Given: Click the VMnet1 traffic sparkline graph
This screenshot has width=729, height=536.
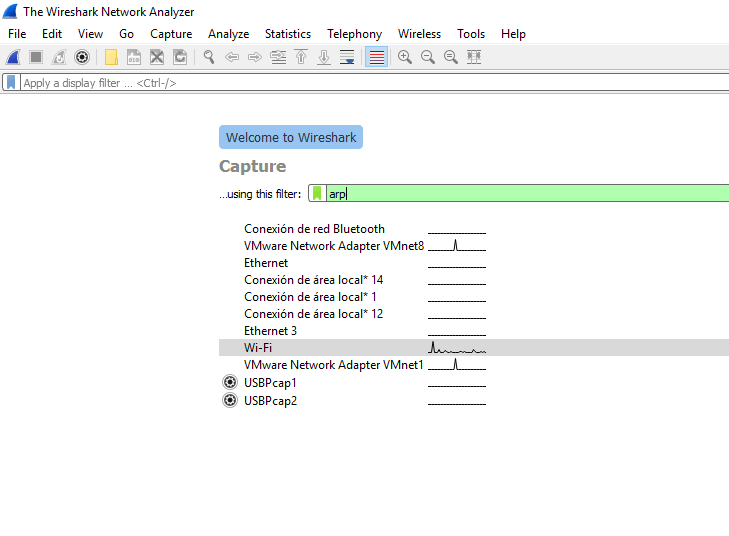Looking at the screenshot, I should (x=457, y=364).
